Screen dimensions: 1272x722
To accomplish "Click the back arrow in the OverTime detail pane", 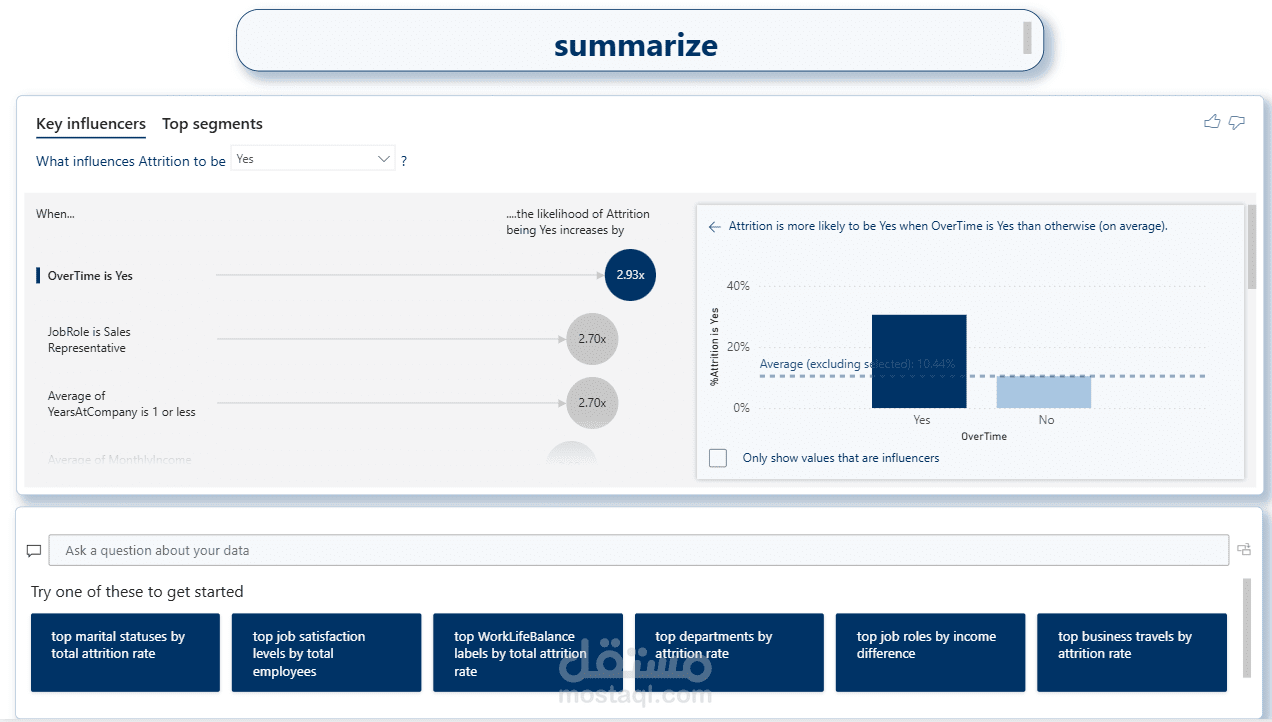I will tap(714, 227).
